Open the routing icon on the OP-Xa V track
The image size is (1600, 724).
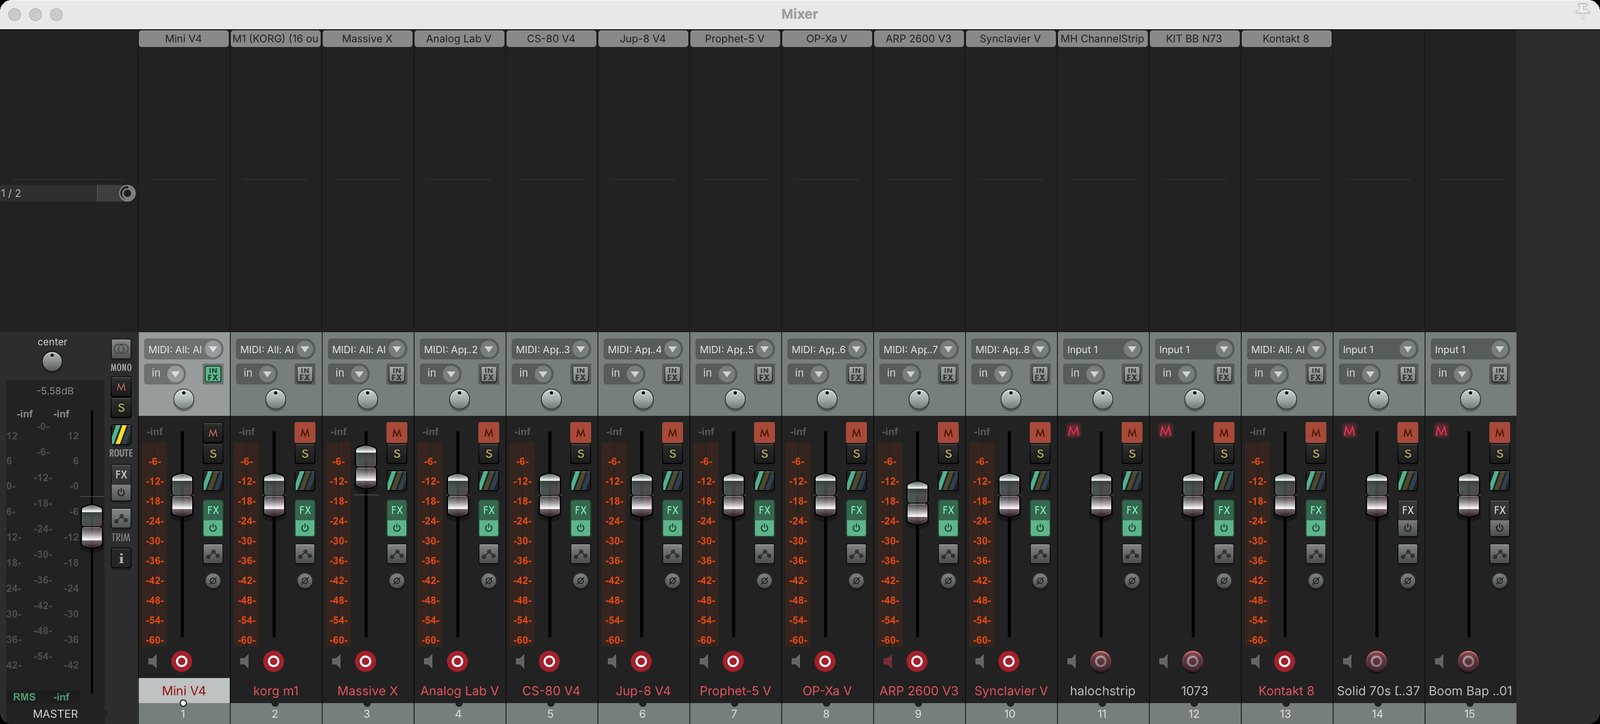pyautogui.click(x=857, y=481)
